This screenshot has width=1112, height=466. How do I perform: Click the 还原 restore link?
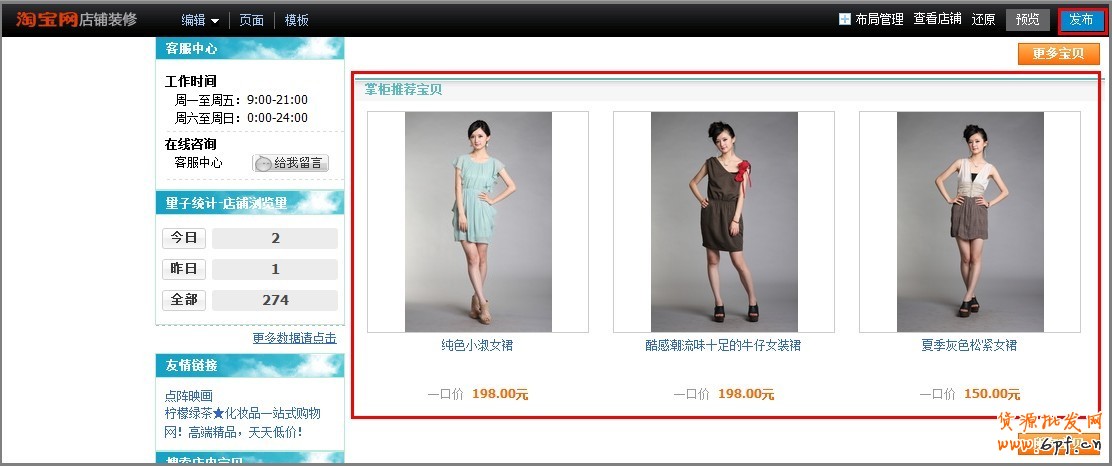pyautogui.click(x=983, y=20)
